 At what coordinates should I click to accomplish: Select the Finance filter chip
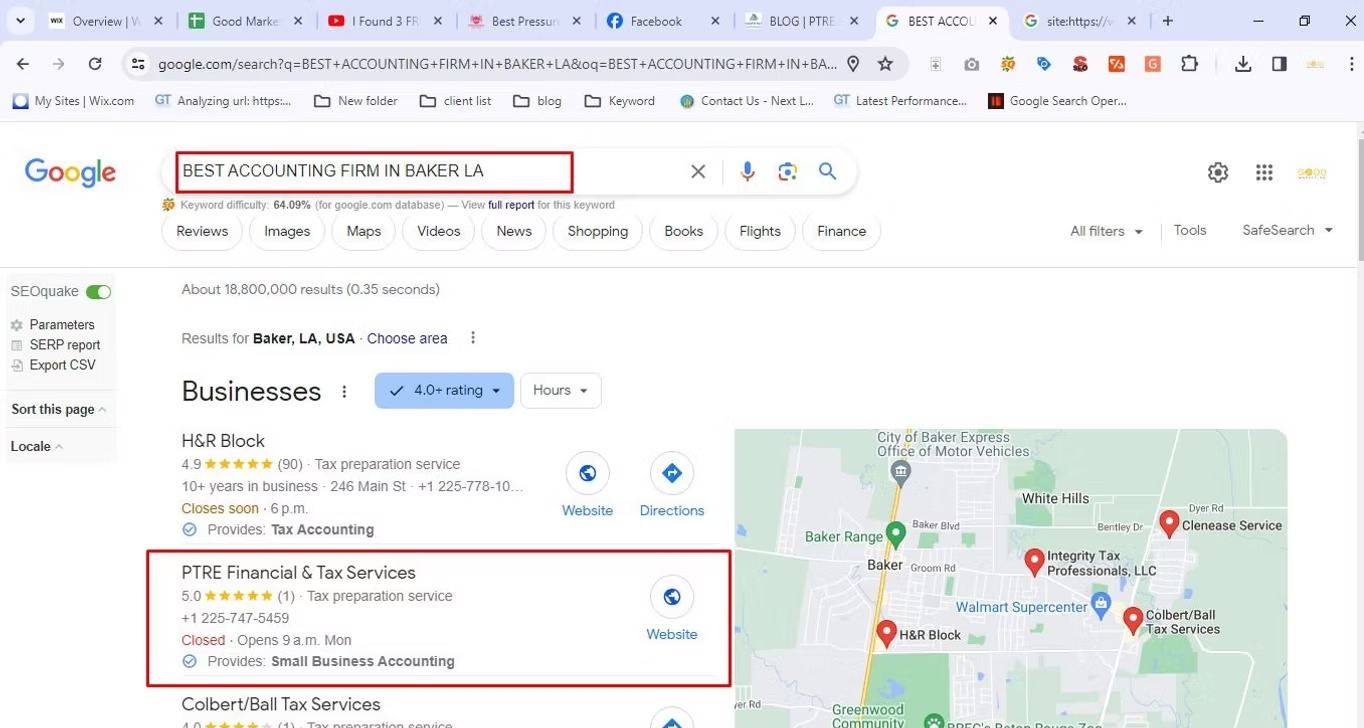pyautogui.click(x=842, y=231)
